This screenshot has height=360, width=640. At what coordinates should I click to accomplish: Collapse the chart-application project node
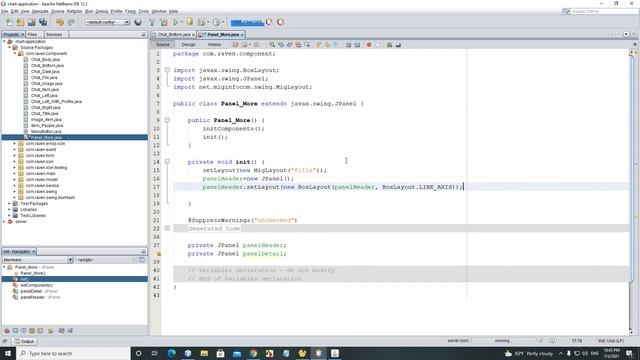[x=4, y=42]
